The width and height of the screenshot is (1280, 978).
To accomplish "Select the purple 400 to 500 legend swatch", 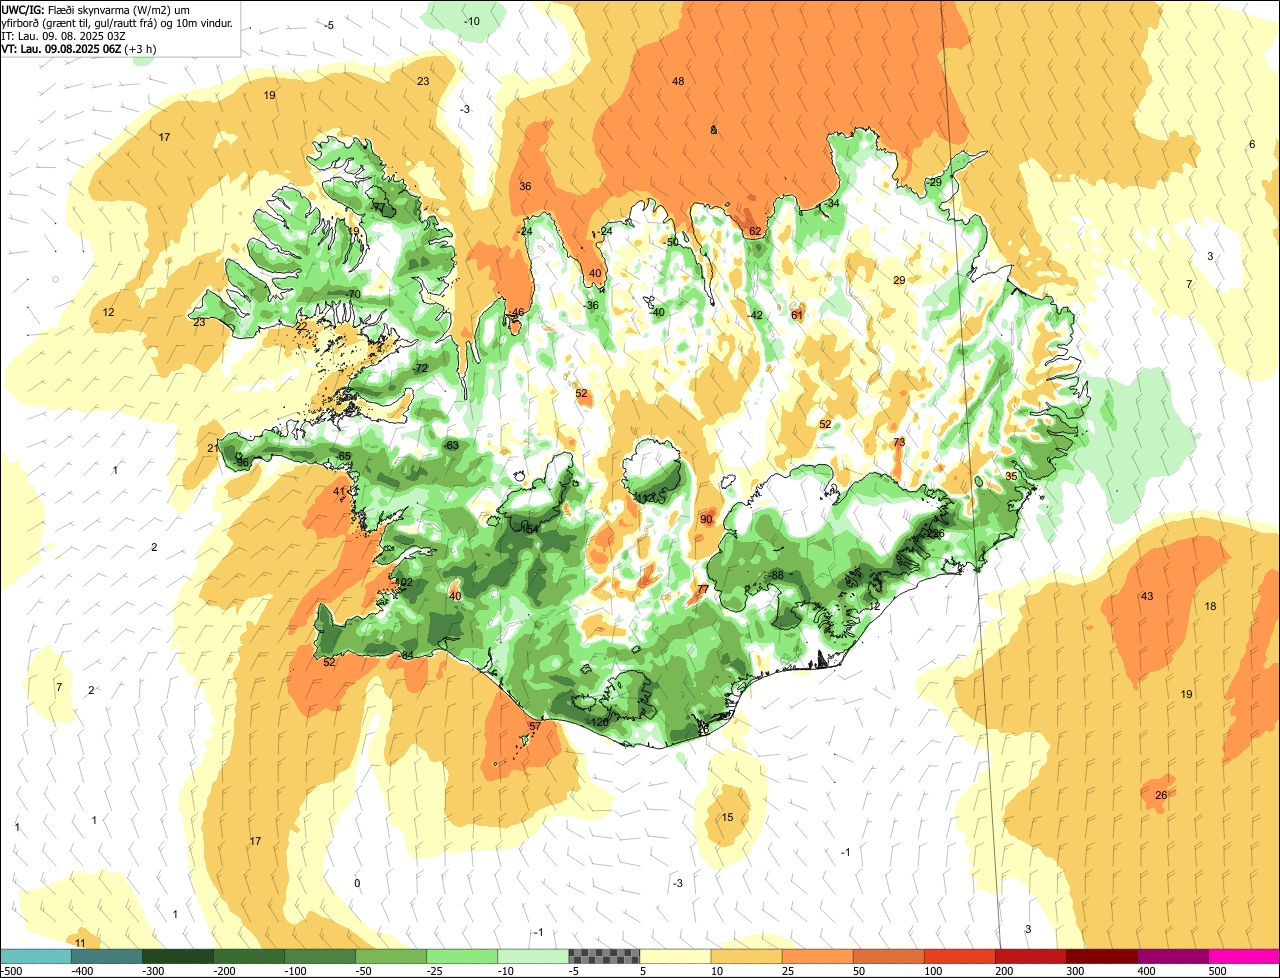I will click(1173, 956).
